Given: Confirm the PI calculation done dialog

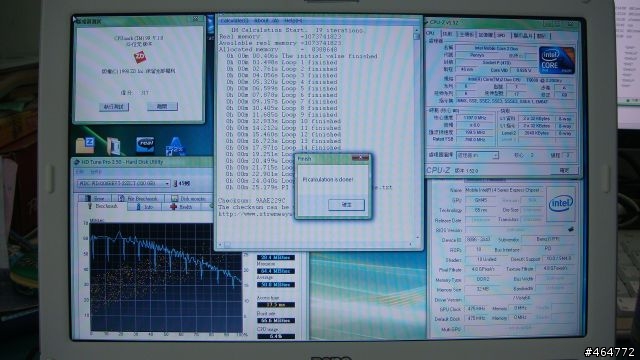Looking at the screenshot, I should tap(346, 204).
